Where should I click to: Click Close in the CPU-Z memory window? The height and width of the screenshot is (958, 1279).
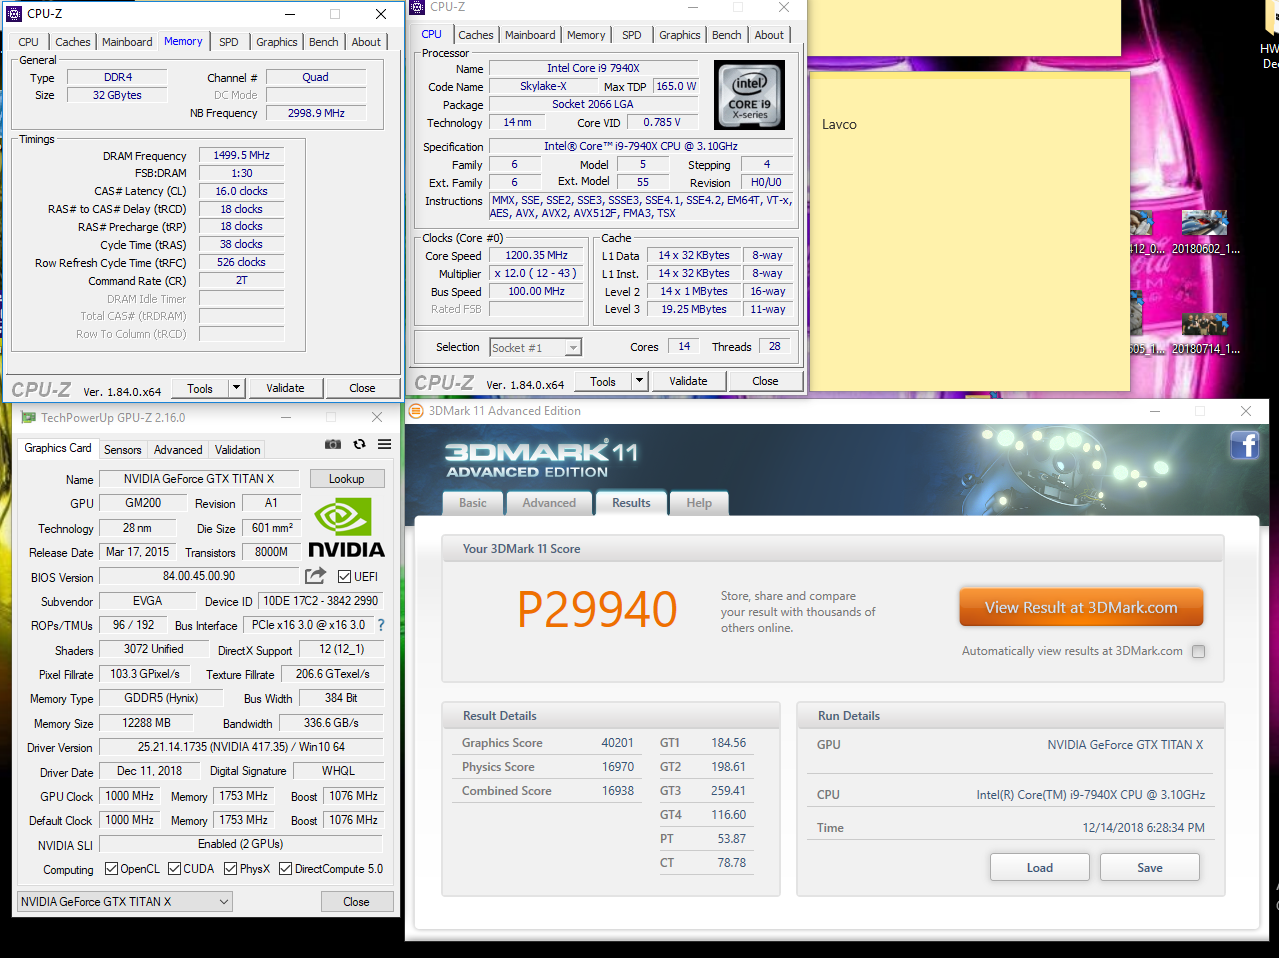pyautogui.click(x=362, y=388)
